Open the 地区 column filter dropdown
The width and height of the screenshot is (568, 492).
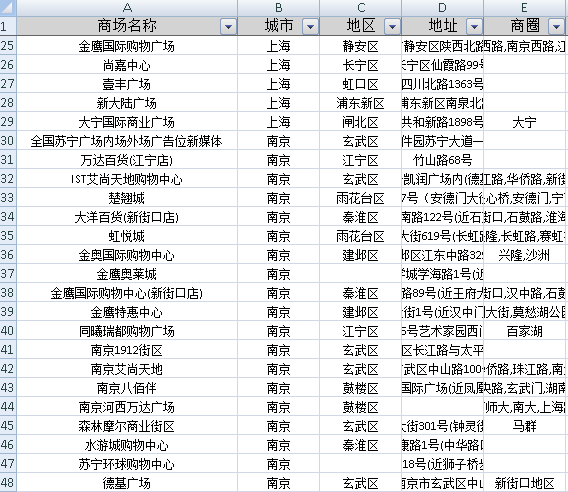pos(392,26)
